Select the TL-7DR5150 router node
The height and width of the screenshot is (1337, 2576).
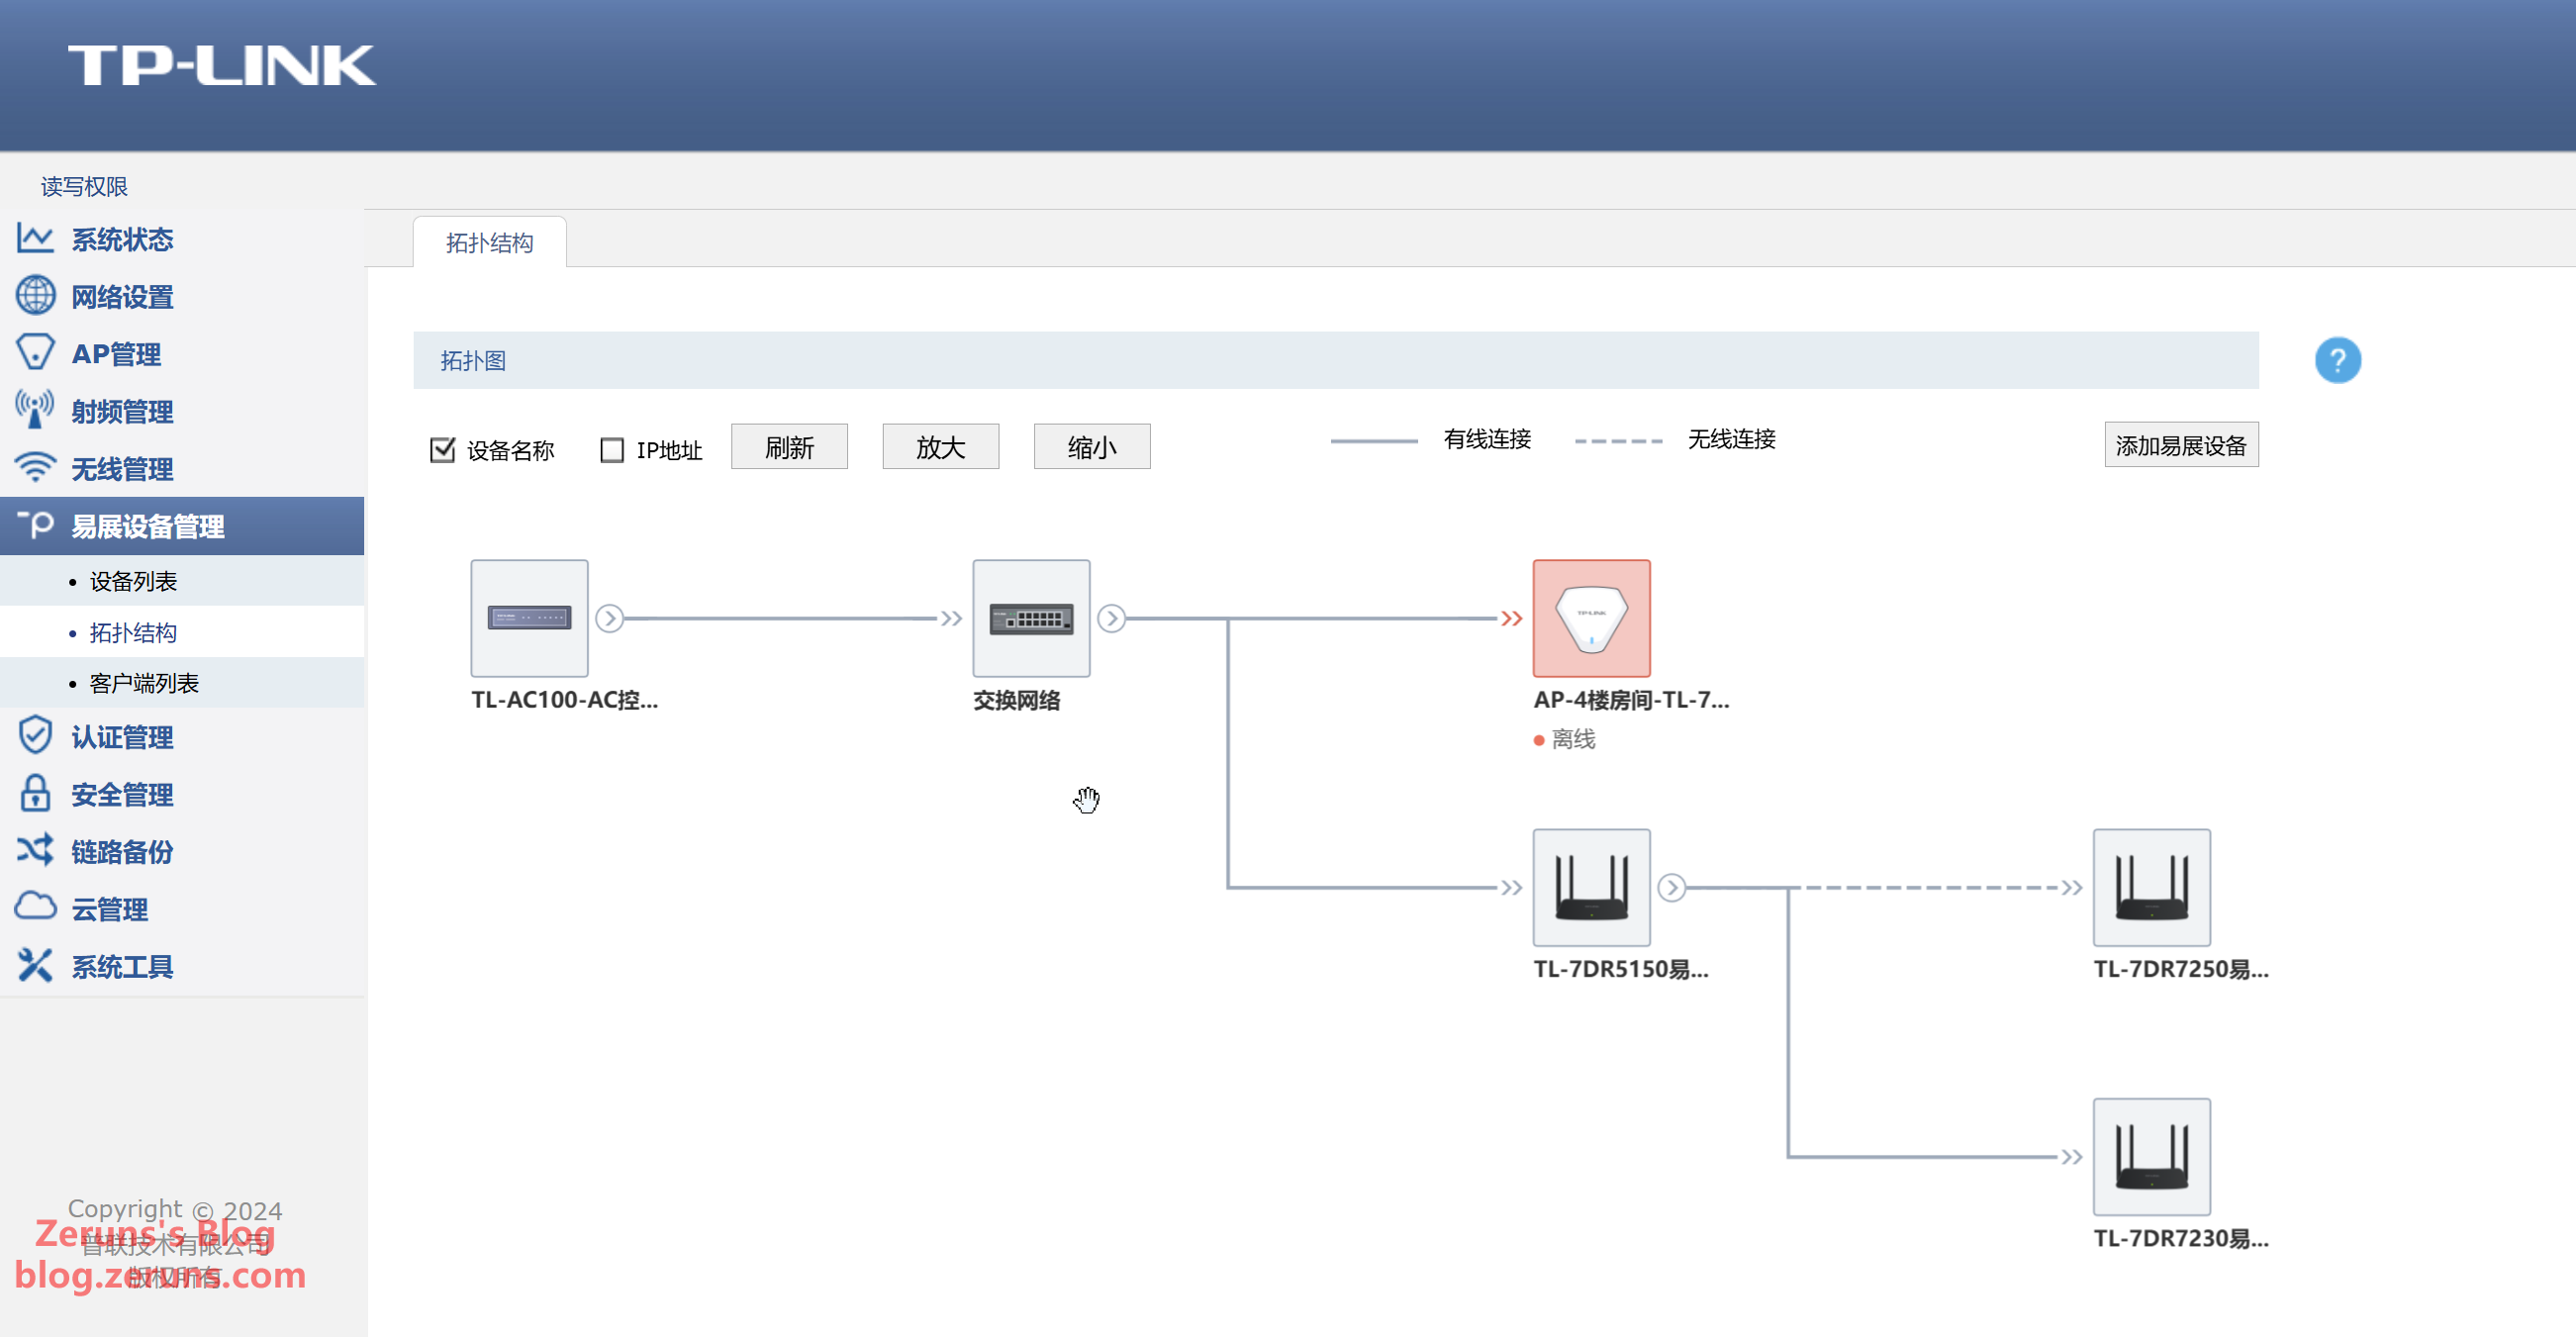click(1591, 887)
